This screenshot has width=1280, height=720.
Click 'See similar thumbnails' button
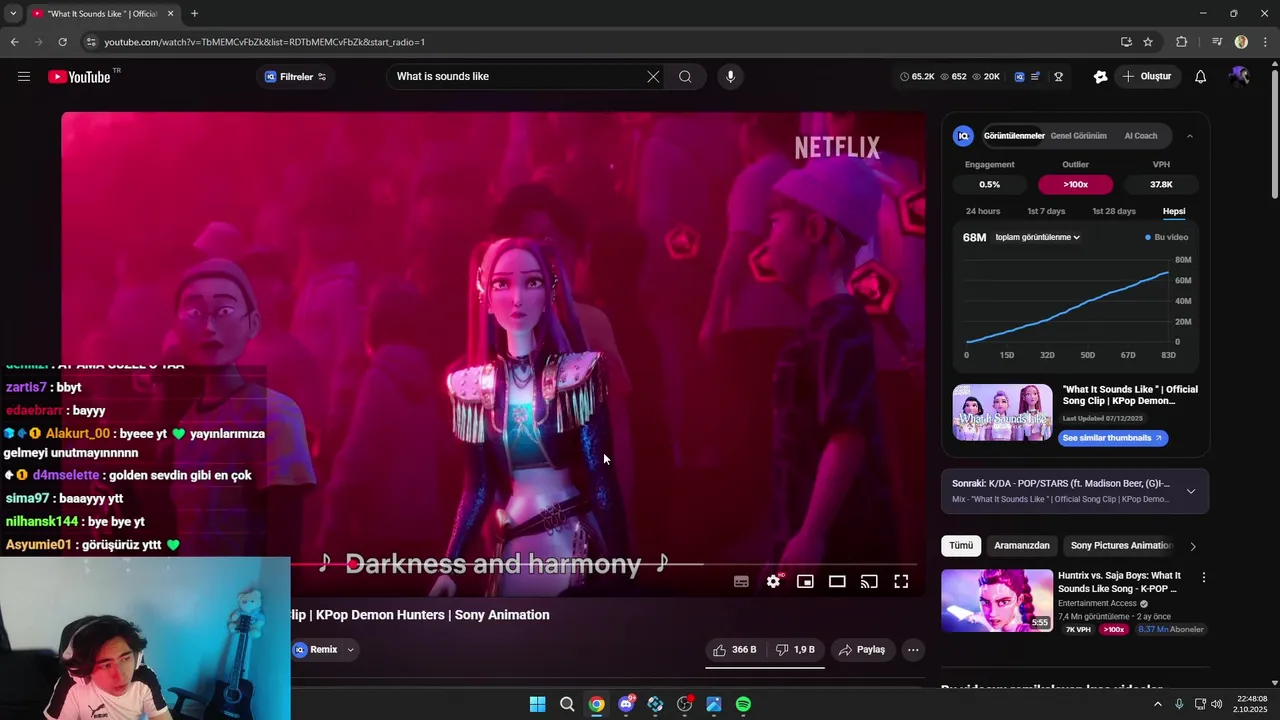pyautogui.click(x=1112, y=438)
